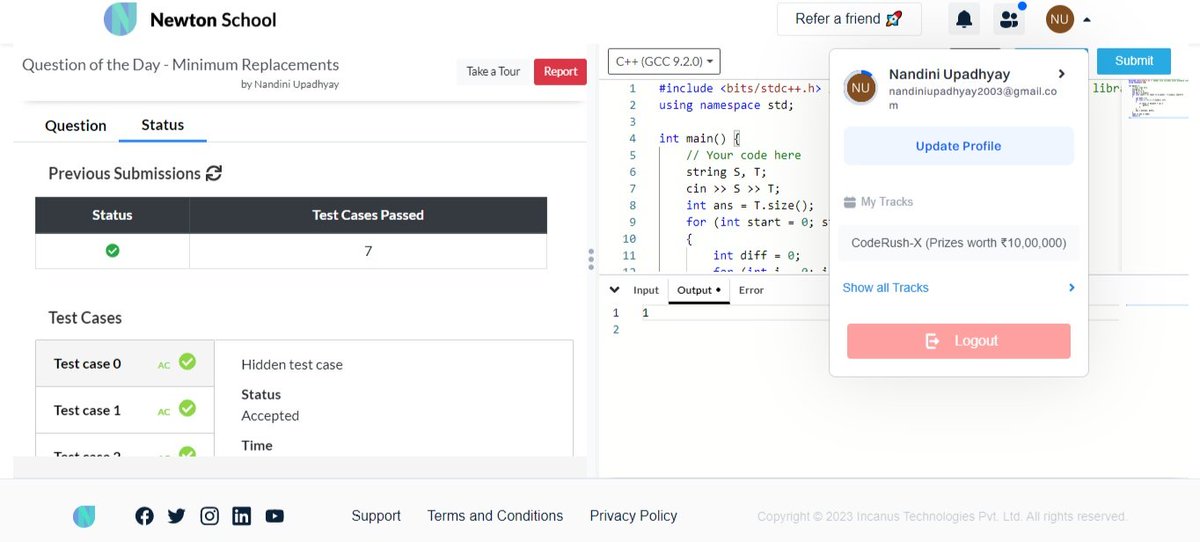Click green check icon of Test case 1
This screenshot has height=542, width=1200.
[187, 409]
